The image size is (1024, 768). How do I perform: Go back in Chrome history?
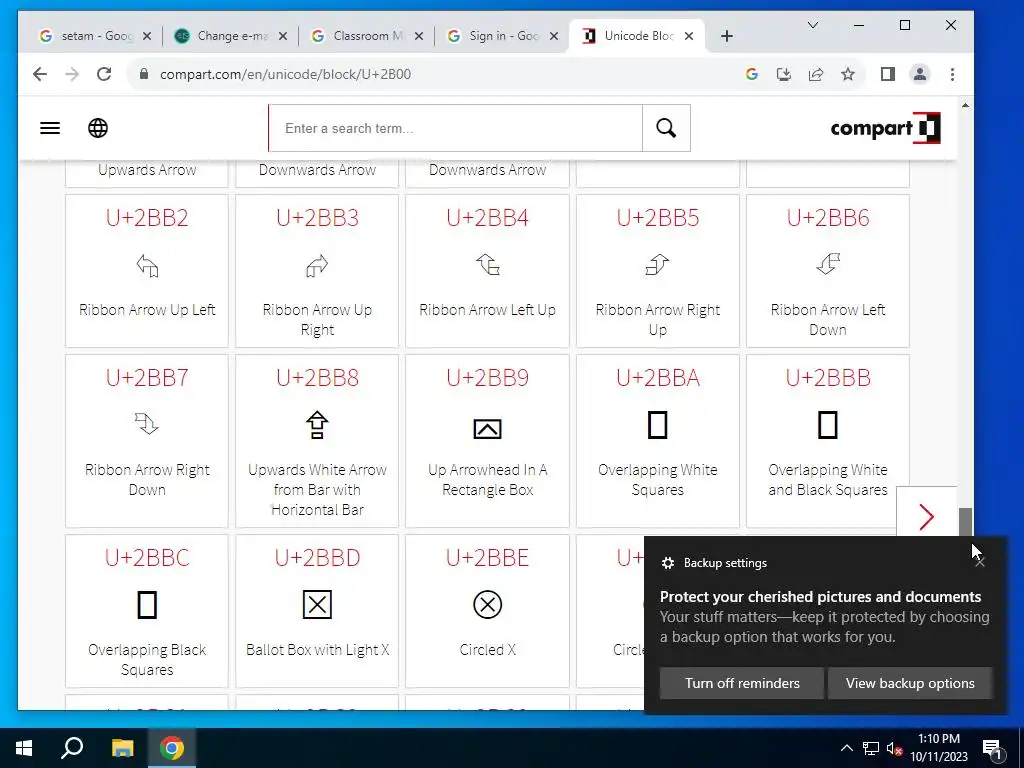point(40,74)
